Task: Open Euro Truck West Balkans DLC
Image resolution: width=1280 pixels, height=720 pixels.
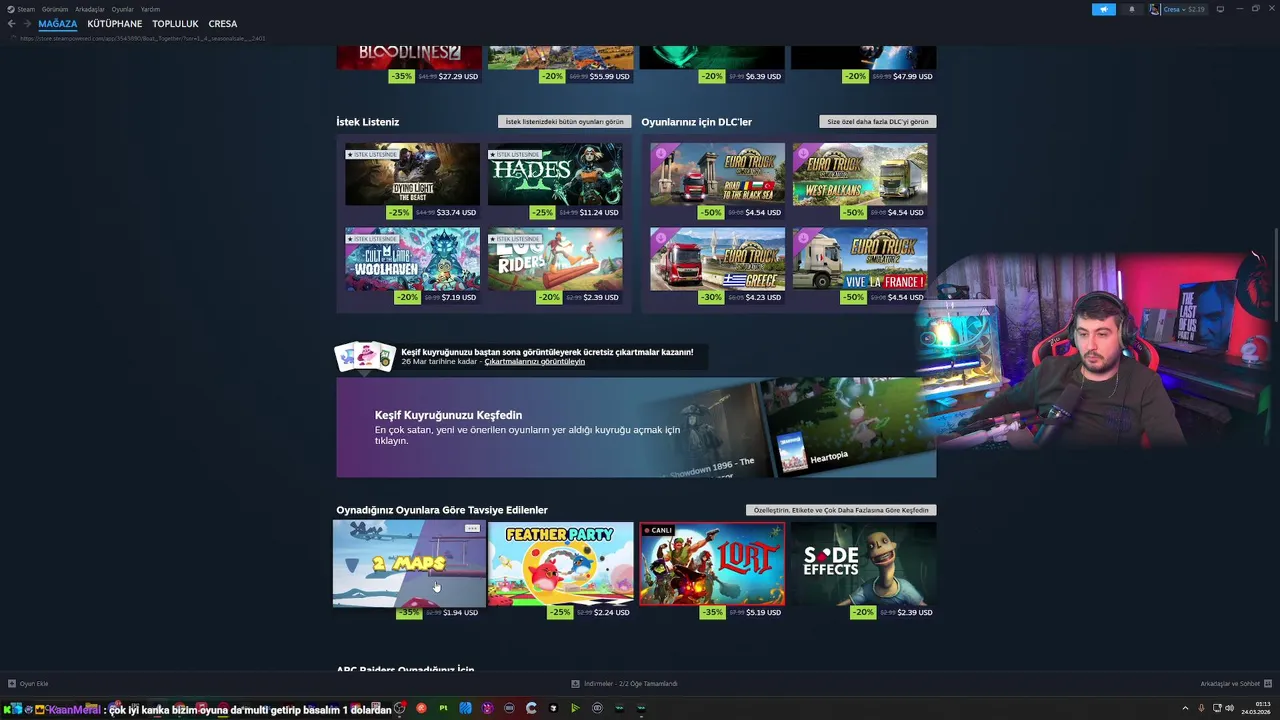Action: [860, 176]
